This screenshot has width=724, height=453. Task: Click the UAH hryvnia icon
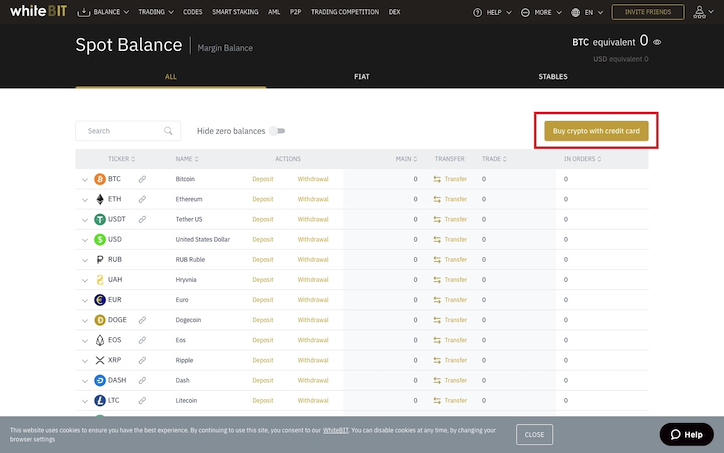point(100,279)
